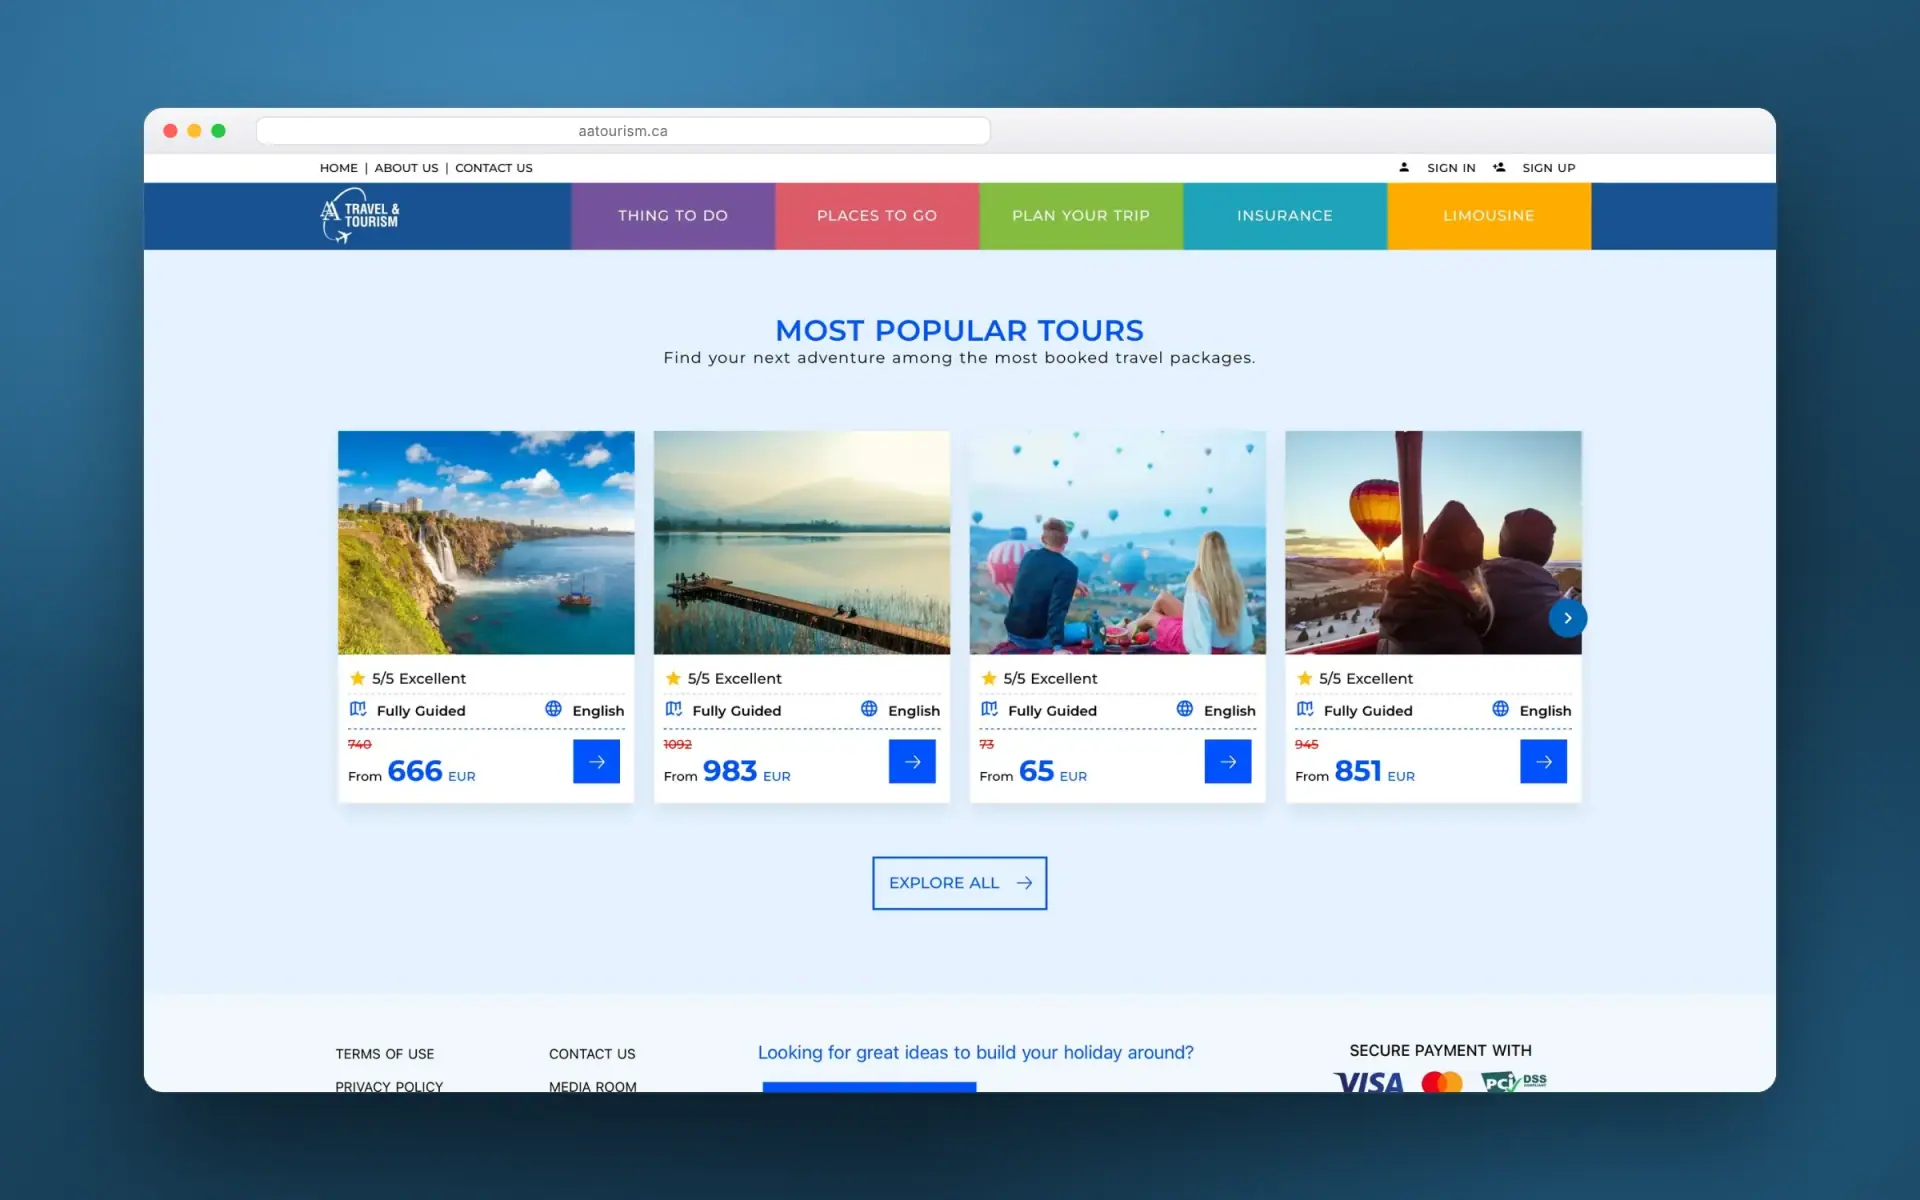Click the Fully Guided map icon on the 666 EUR card
The height and width of the screenshot is (1200, 1920).
(x=358, y=709)
